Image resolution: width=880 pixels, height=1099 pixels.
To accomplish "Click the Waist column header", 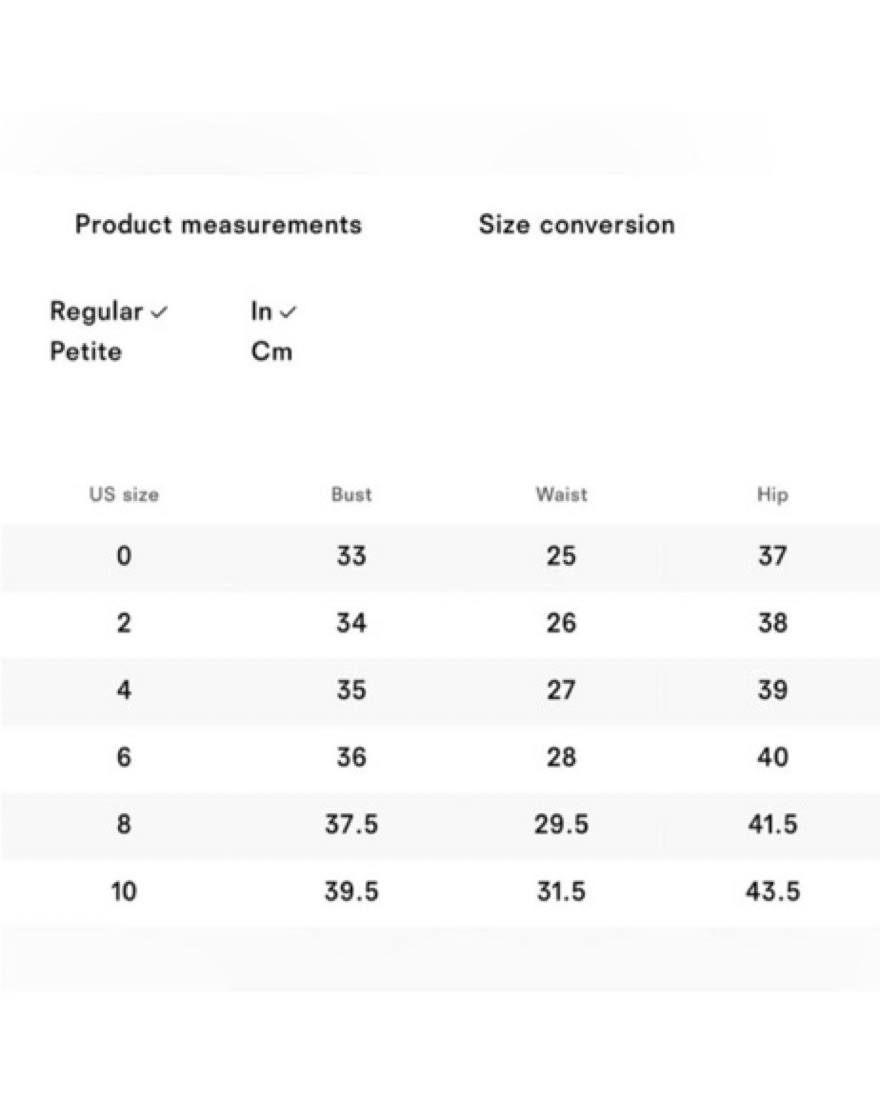I will click(562, 494).
